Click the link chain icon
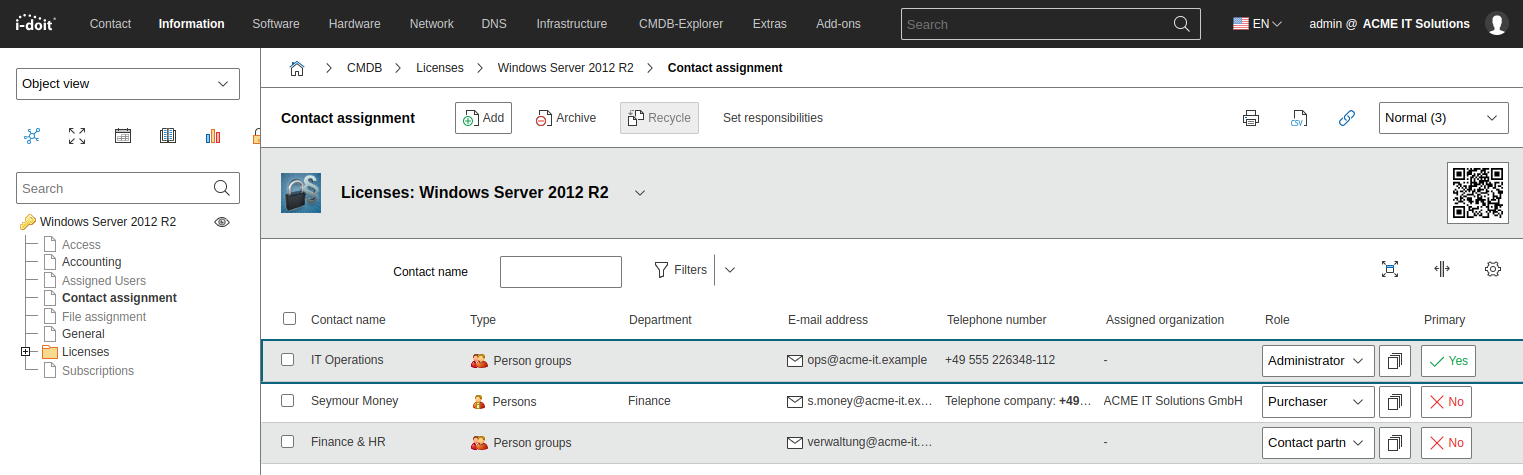The width and height of the screenshot is (1523, 475). 1347,118
